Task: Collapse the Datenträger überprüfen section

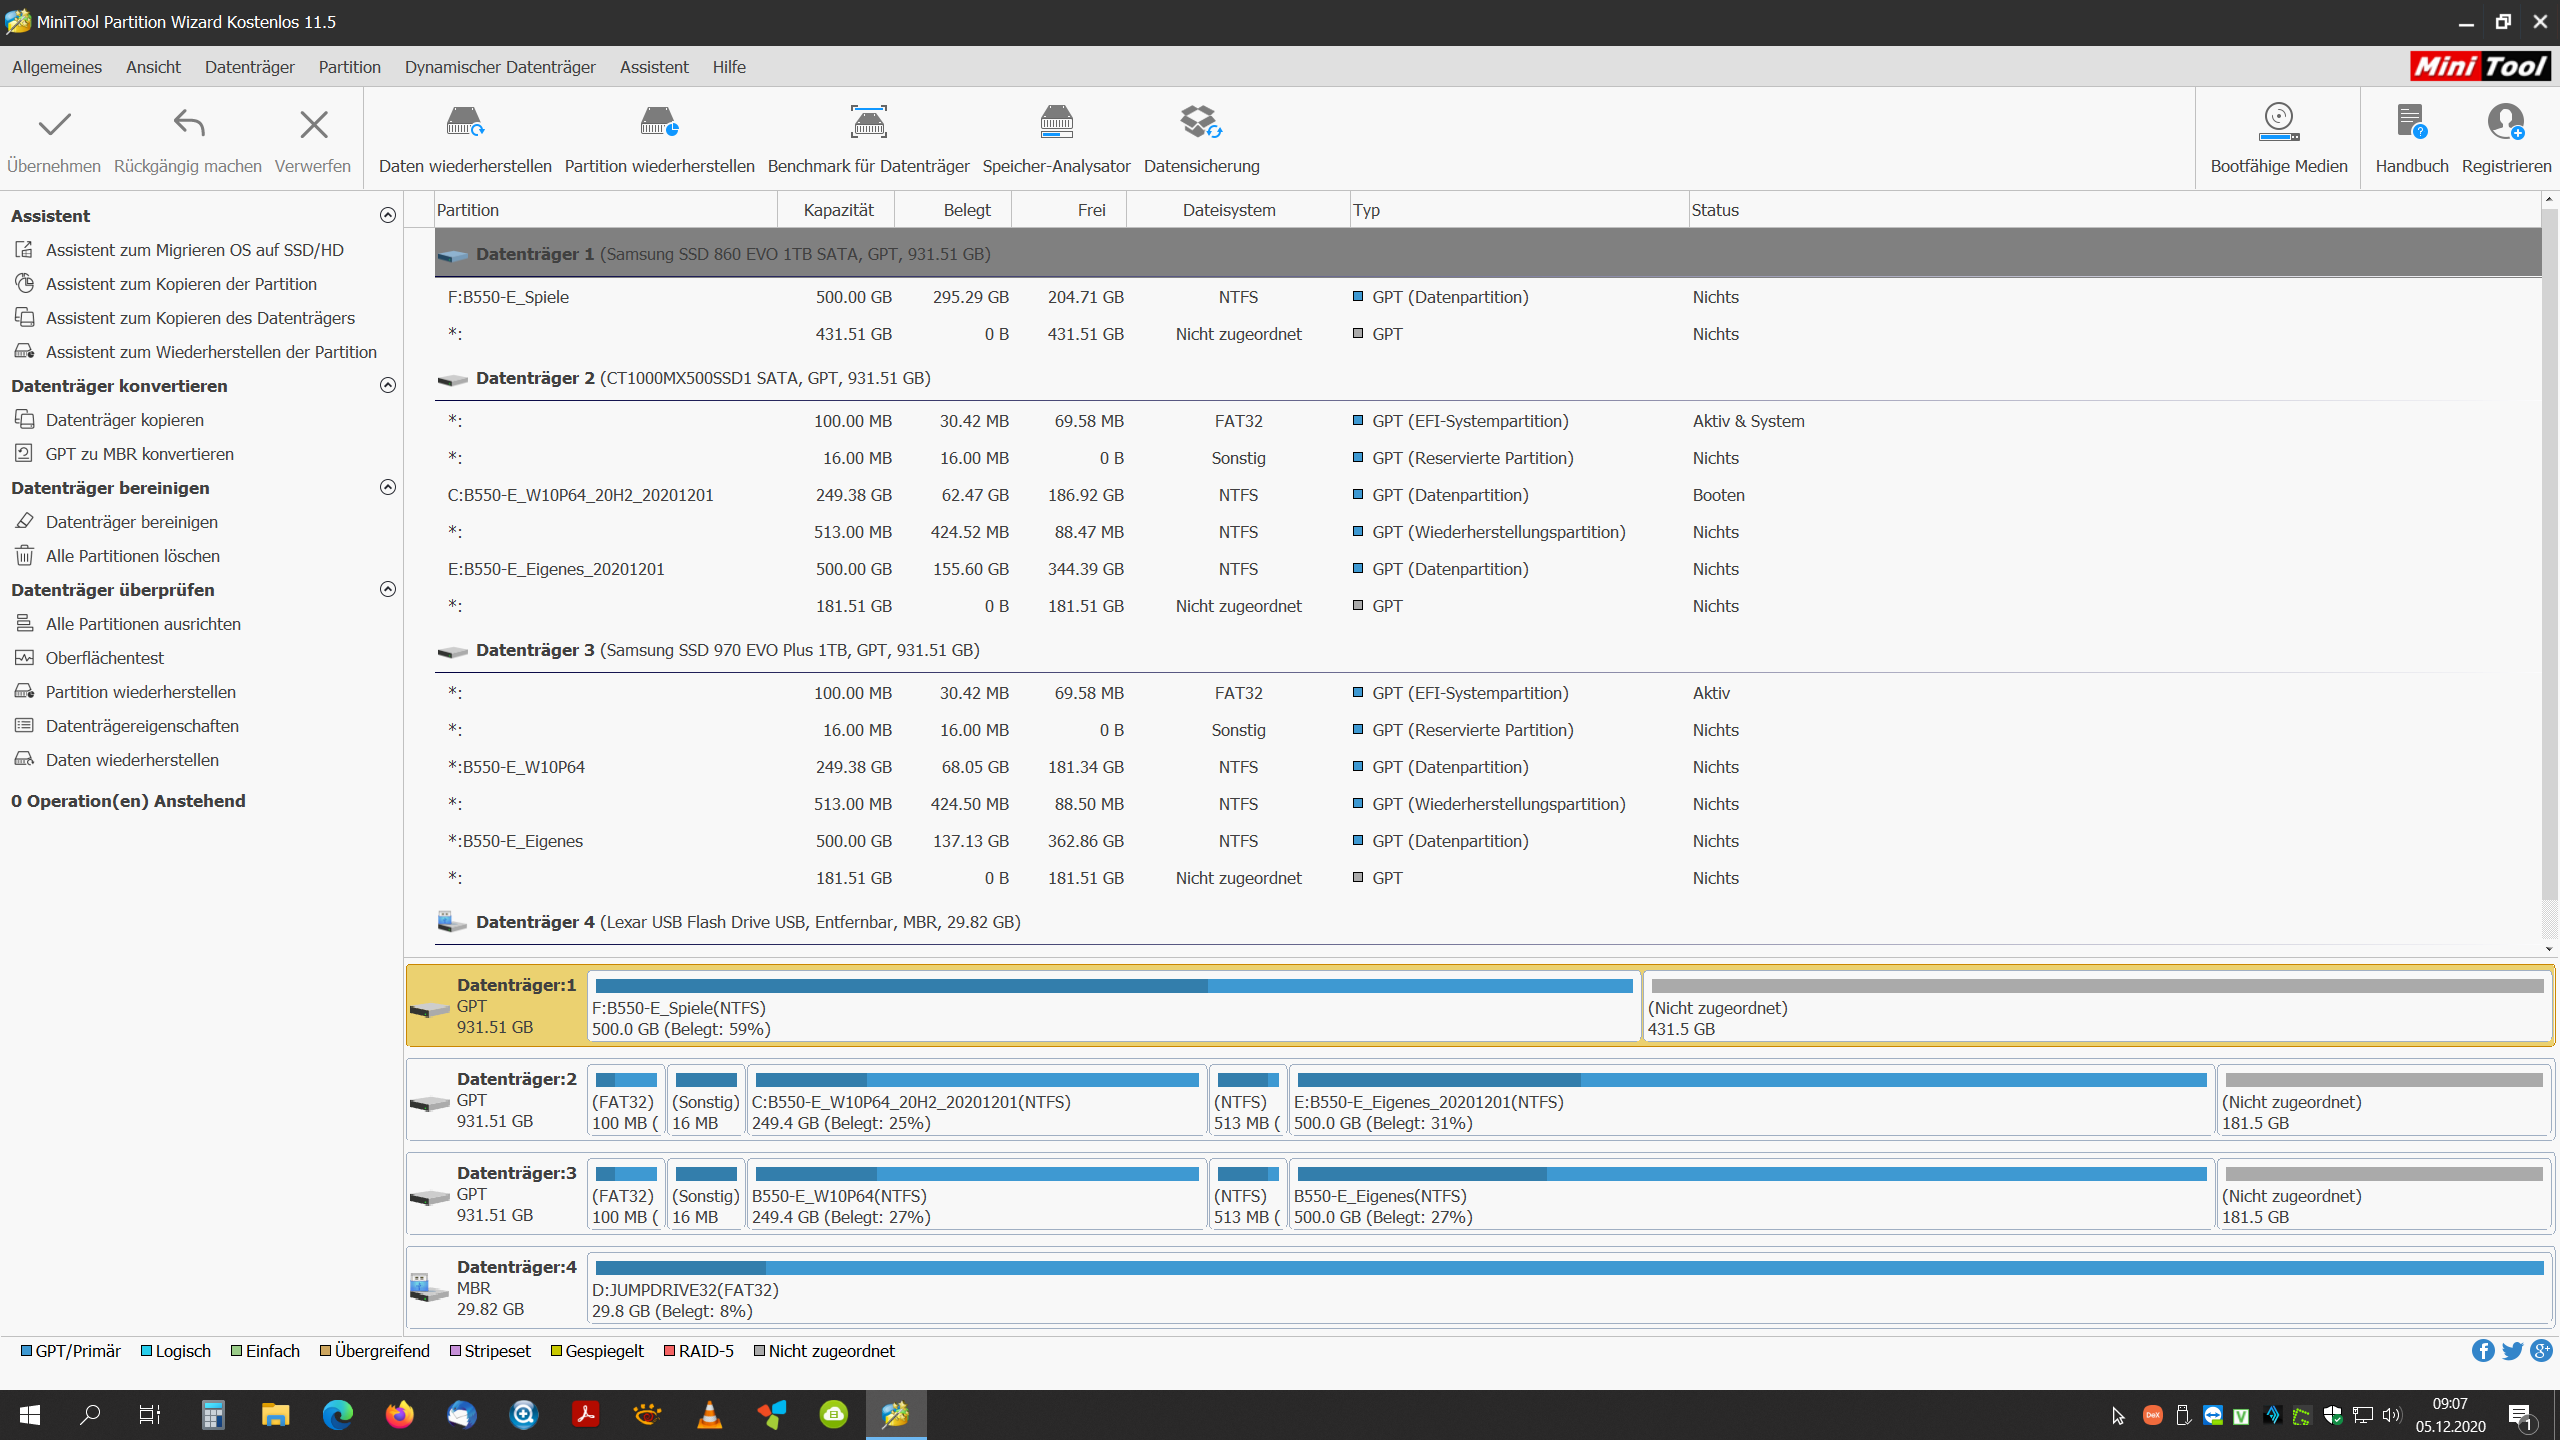Action: click(388, 590)
